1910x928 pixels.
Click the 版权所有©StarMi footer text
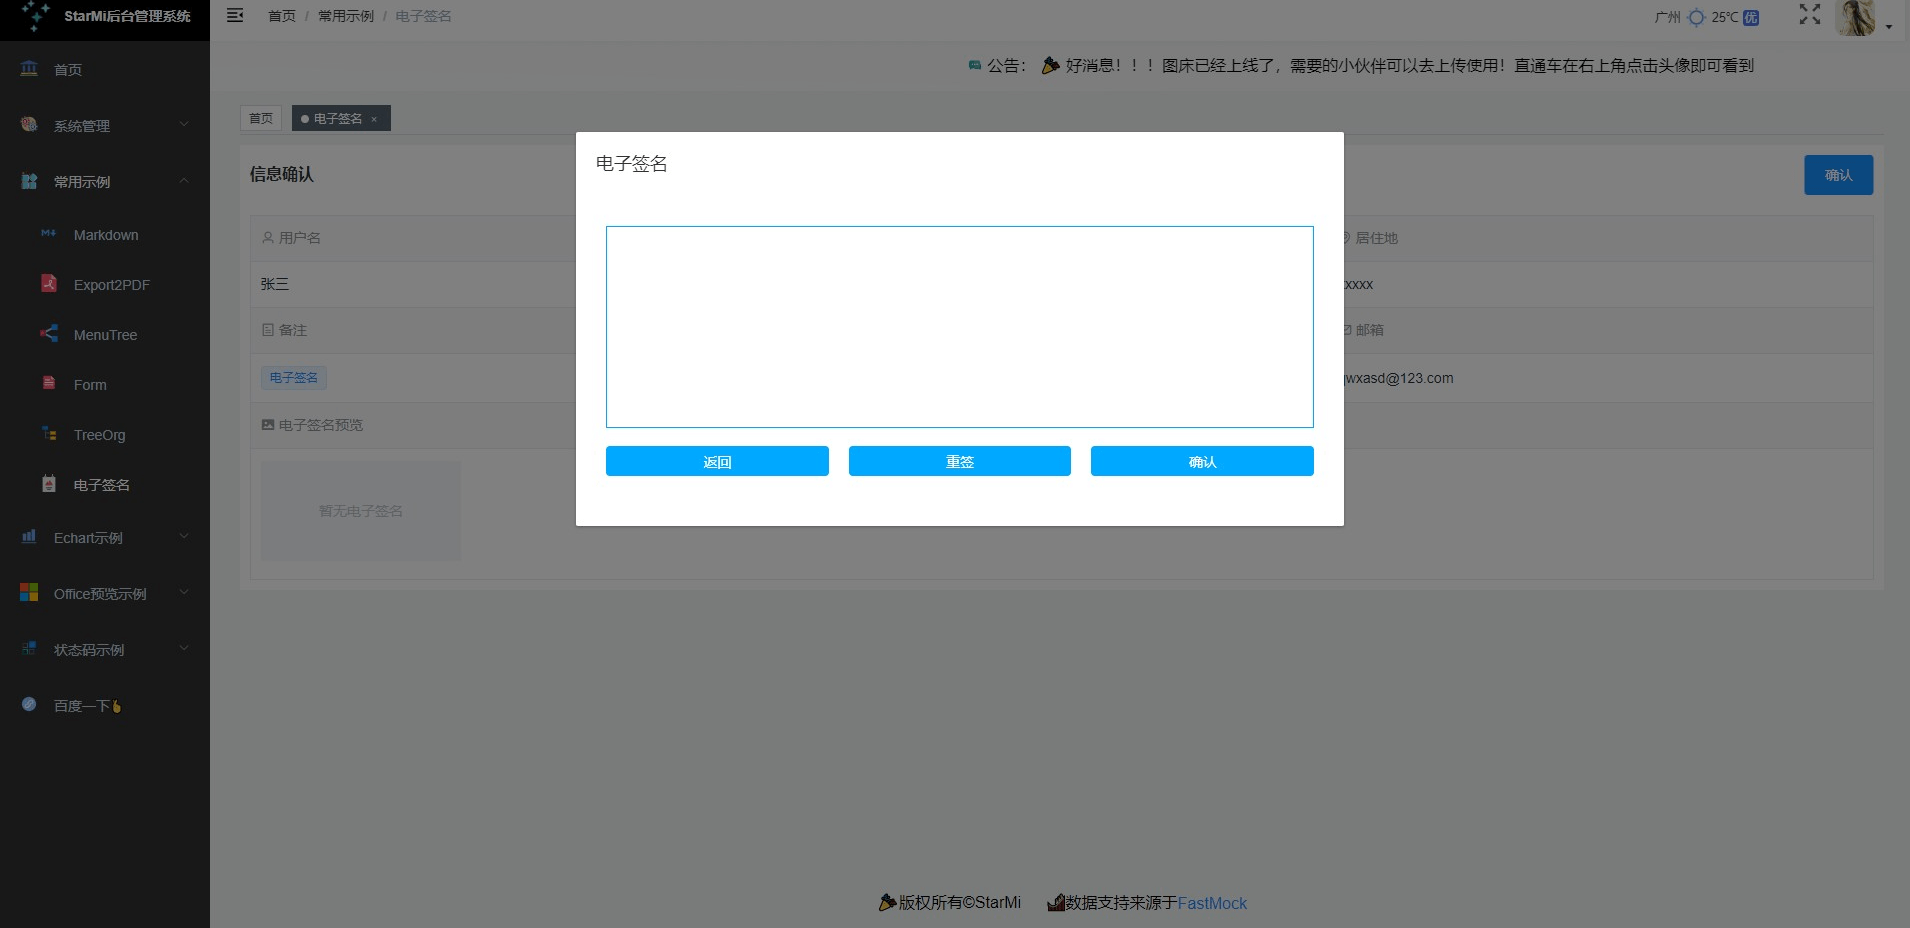tap(960, 902)
